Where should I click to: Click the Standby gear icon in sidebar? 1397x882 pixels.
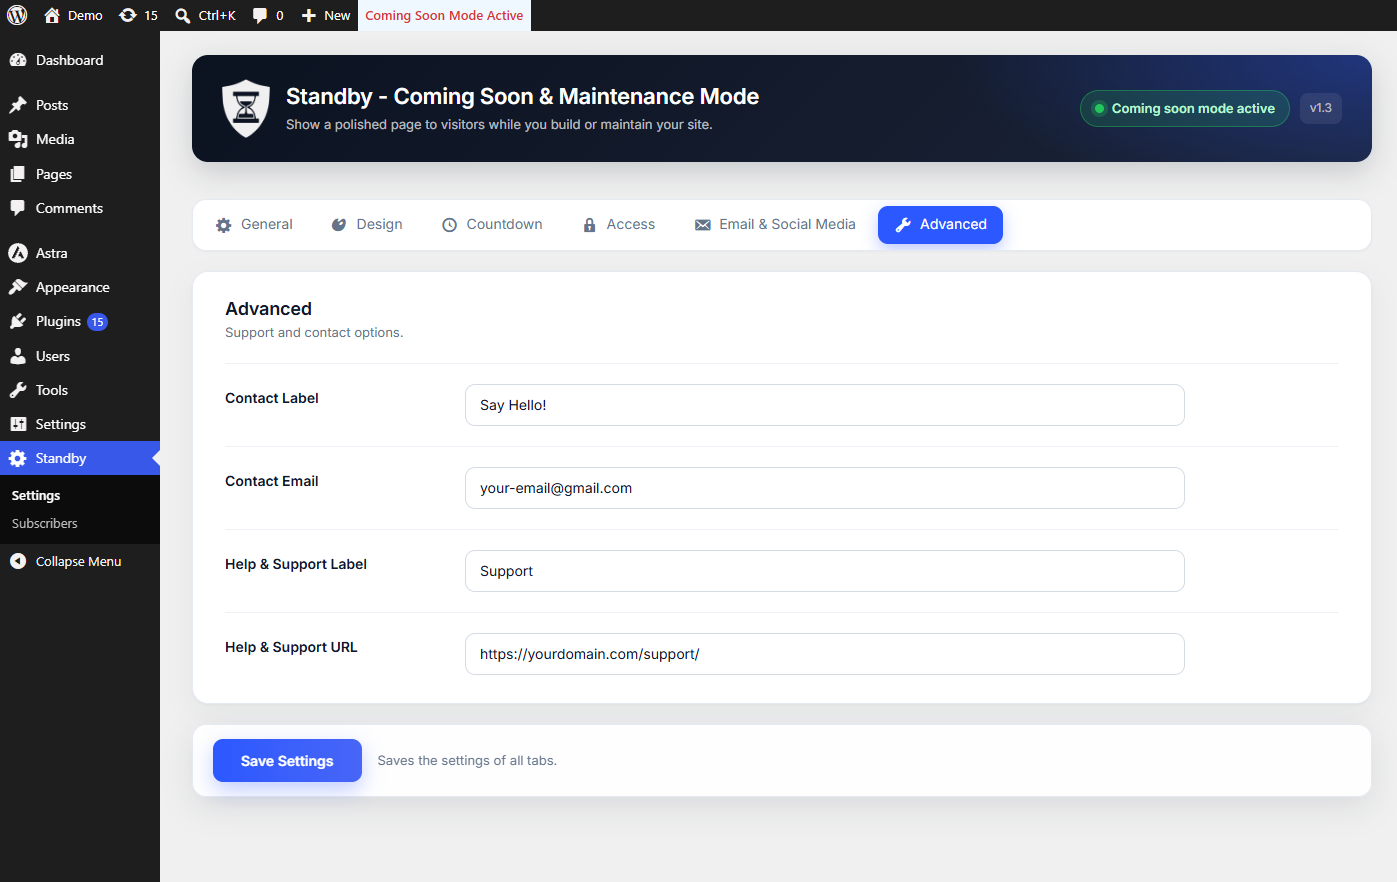click(x=18, y=458)
